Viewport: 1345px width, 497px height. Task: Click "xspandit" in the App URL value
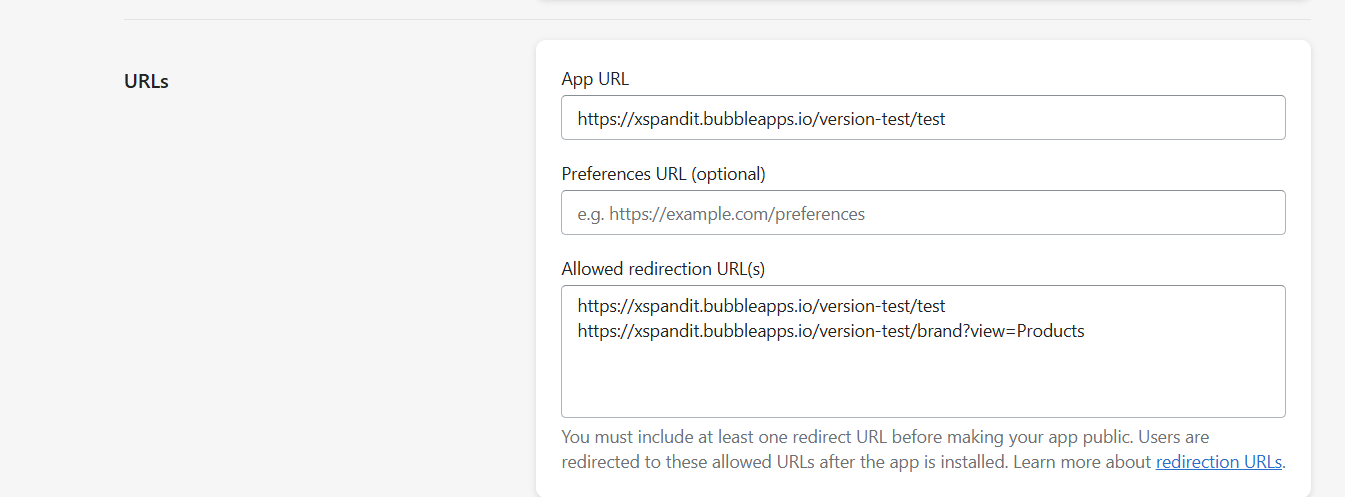coord(667,119)
